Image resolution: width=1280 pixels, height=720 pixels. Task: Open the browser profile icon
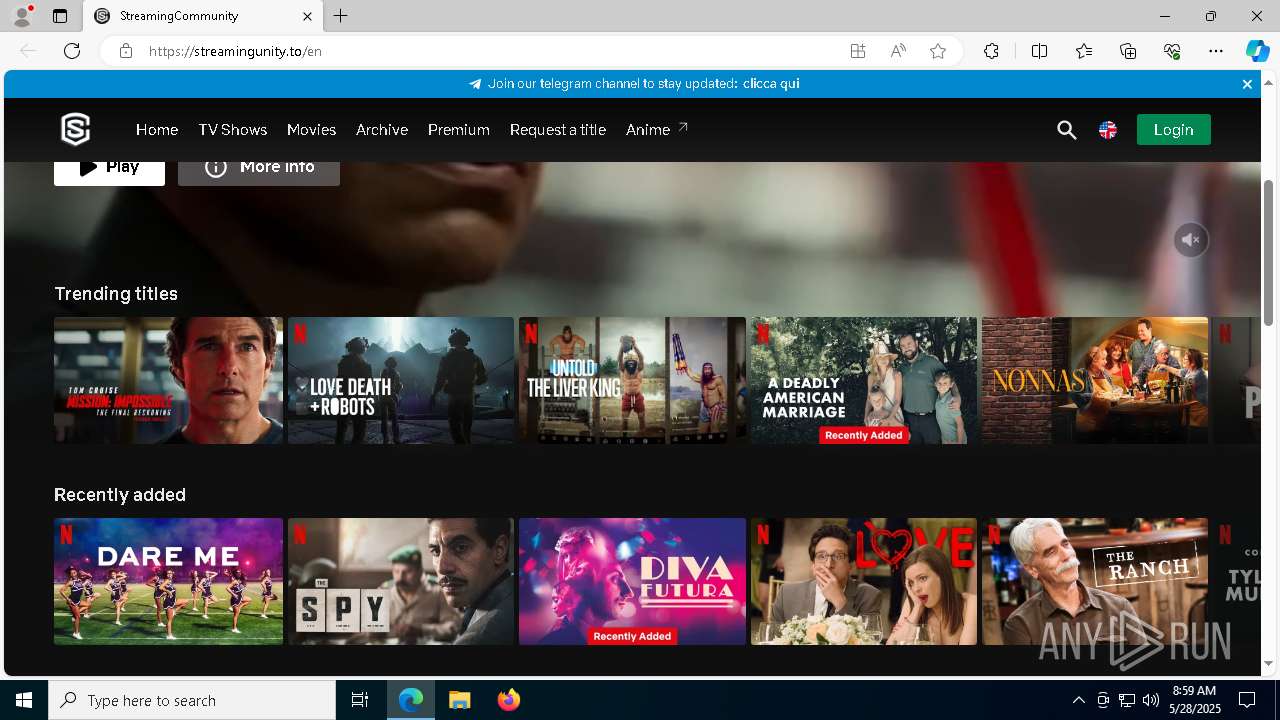pos(22,16)
